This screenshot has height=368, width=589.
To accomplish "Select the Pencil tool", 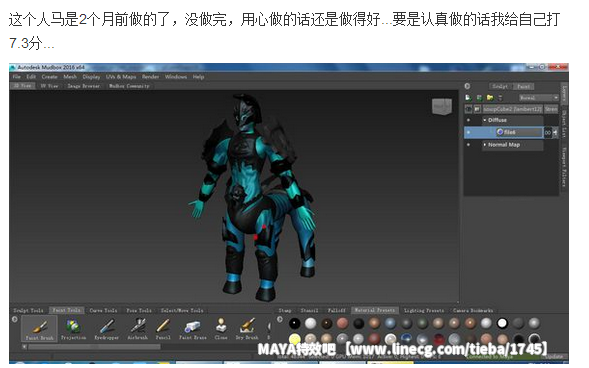I will click(163, 329).
